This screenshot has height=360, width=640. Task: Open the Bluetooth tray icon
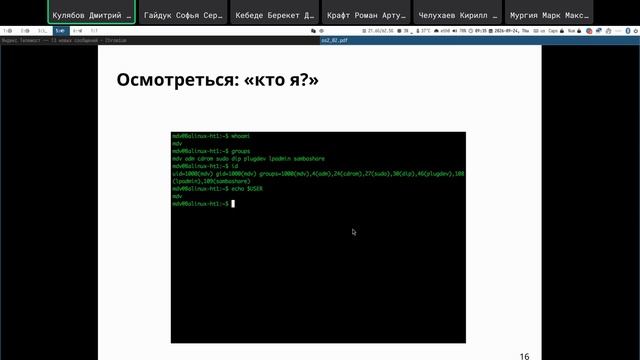(x=628, y=31)
